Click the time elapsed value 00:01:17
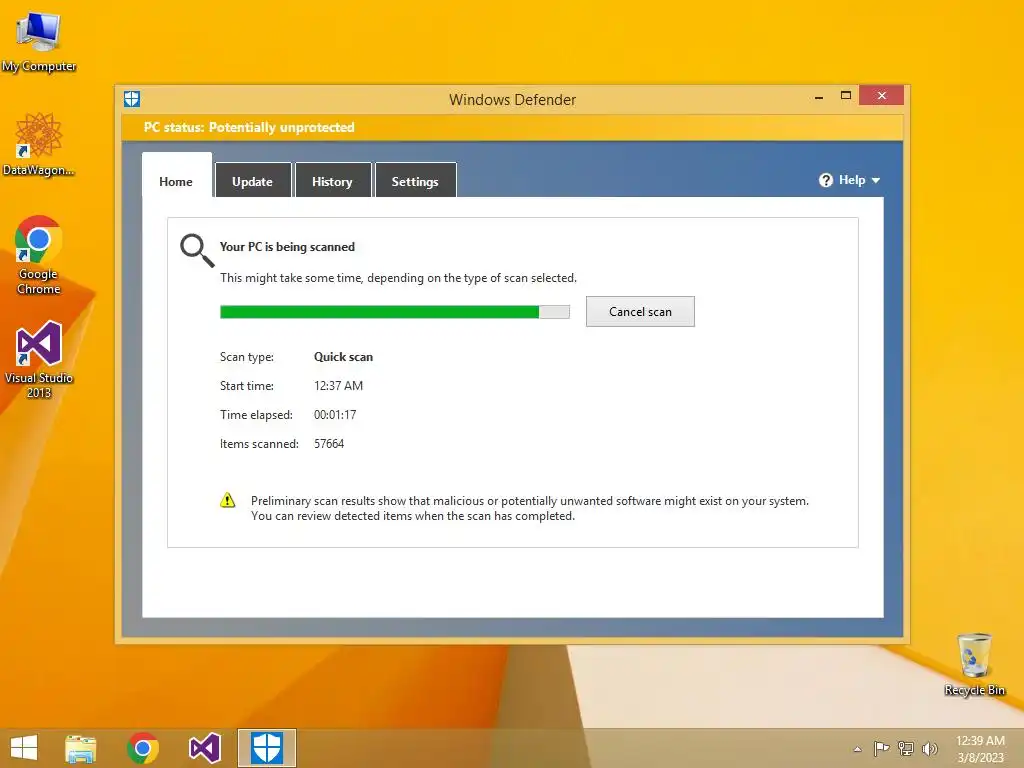The width and height of the screenshot is (1024, 768). click(x=335, y=415)
